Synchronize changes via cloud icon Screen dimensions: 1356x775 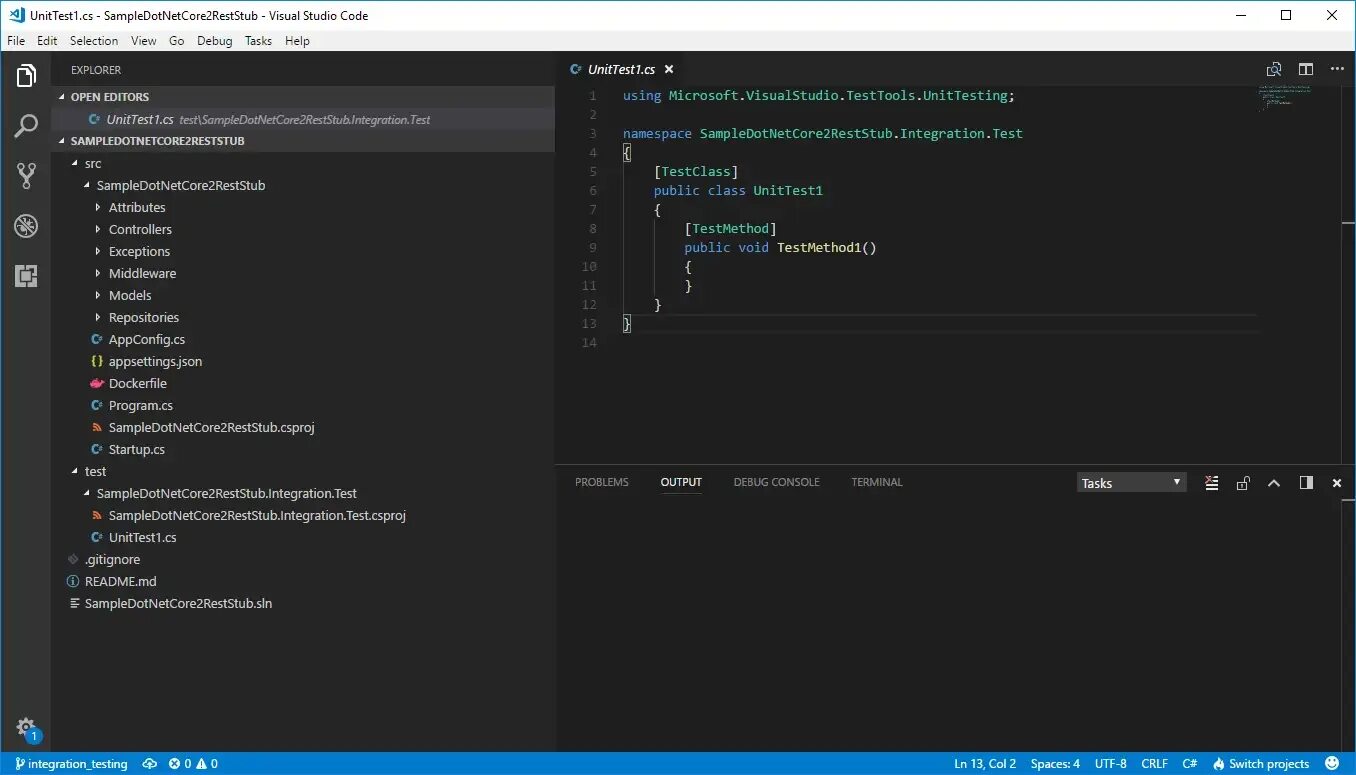pyautogui.click(x=150, y=764)
